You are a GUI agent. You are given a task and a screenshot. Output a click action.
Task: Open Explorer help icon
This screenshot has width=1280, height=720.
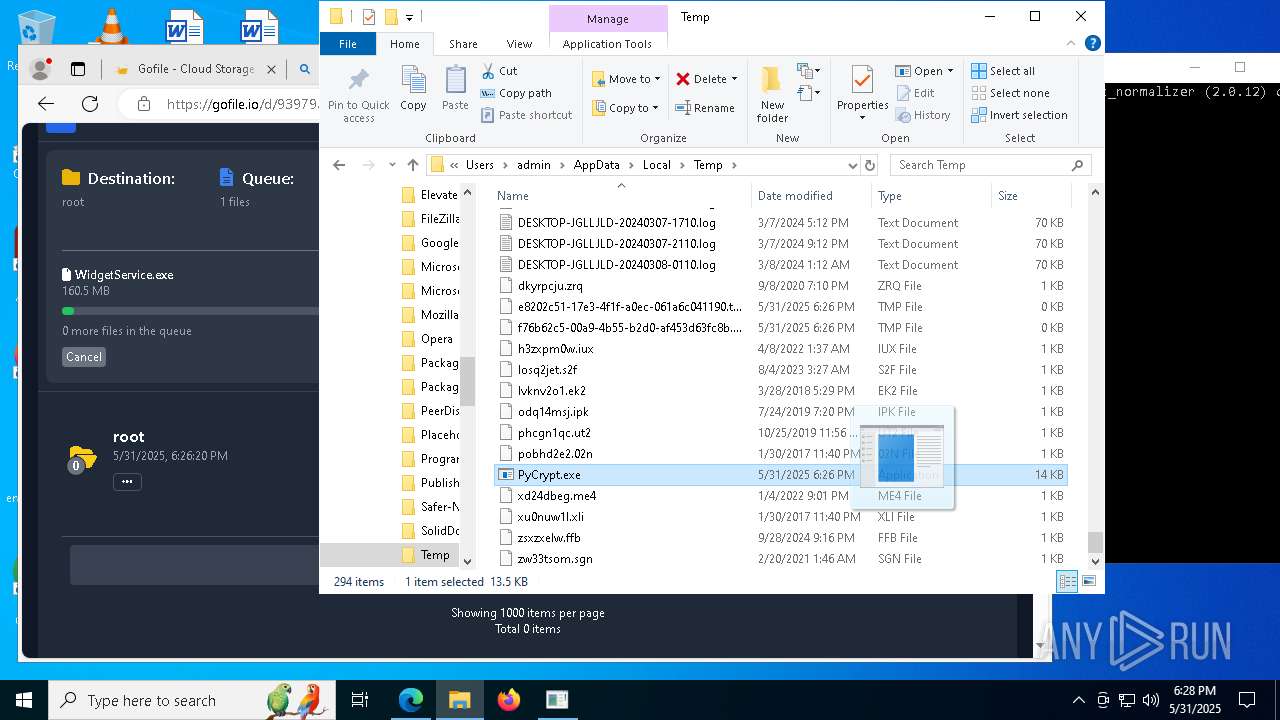[1093, 43]
